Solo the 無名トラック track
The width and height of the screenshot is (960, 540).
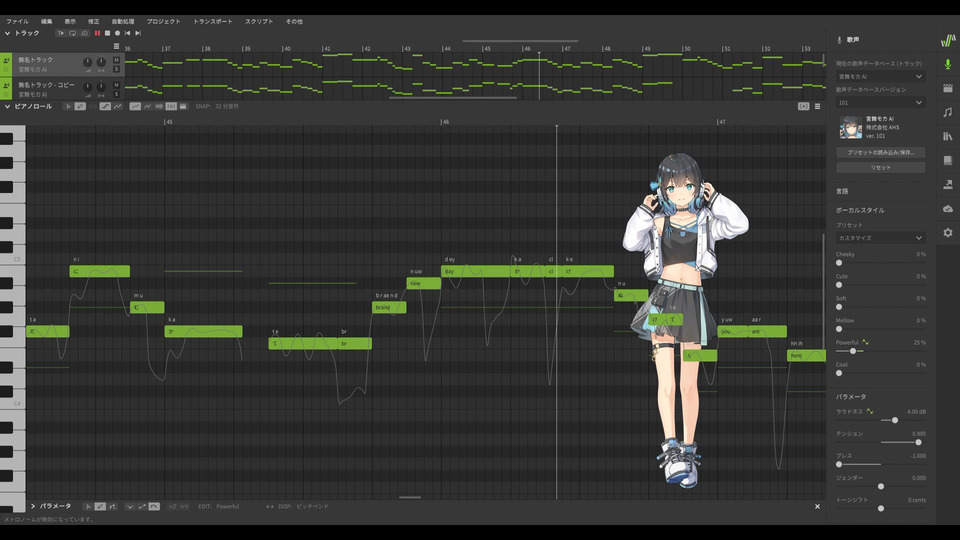[116, 69]
